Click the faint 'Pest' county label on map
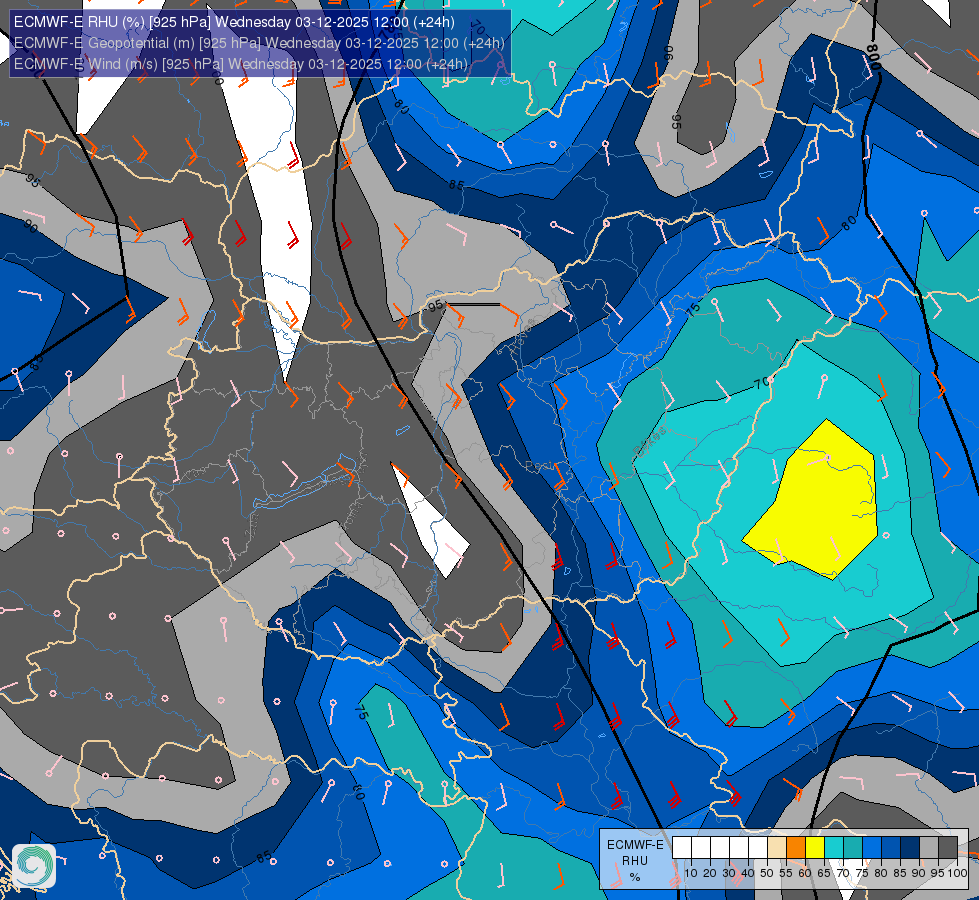This screenshot has height=900, width=979. [538, 467]
